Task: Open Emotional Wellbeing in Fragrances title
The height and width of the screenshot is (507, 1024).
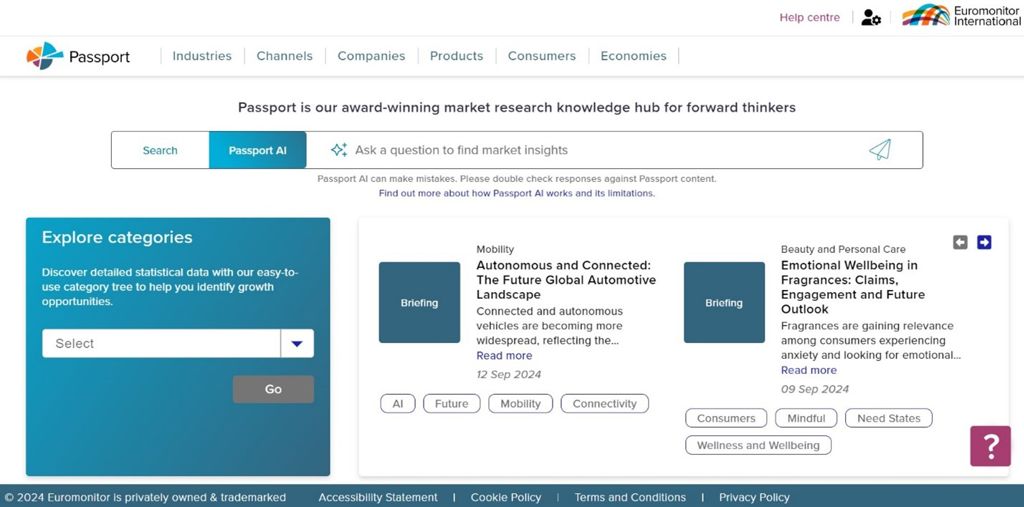Action: [853, 287]
